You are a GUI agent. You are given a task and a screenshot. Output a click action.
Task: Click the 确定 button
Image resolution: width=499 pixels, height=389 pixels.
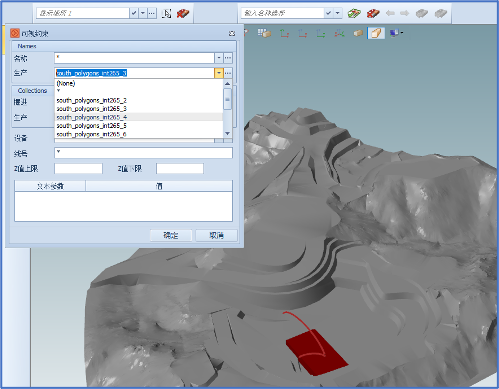pos(171,235)
